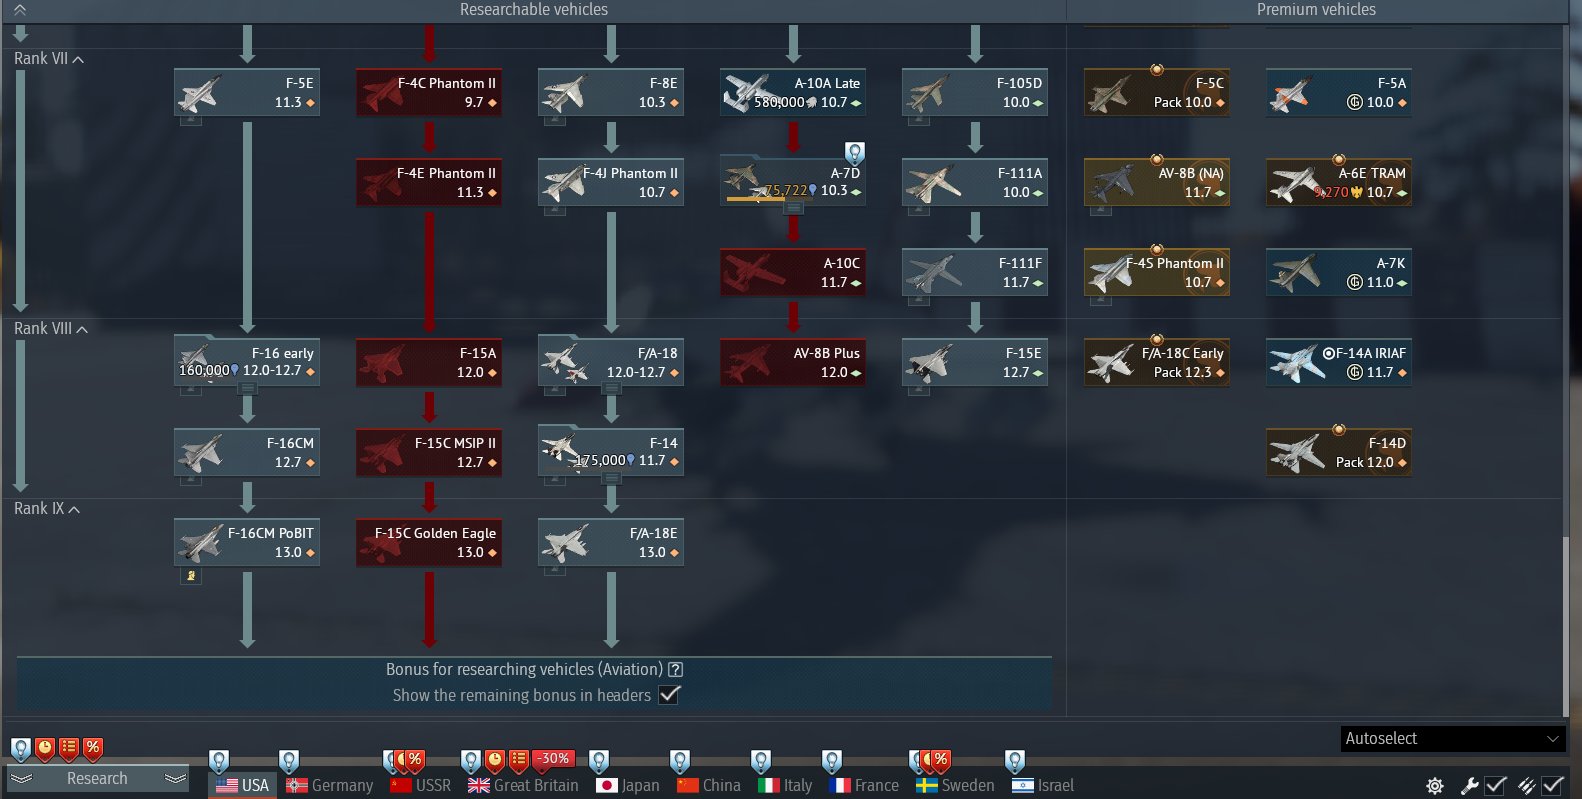
Task: Click the clock badge above the Research button
Action: pos(45,748)
